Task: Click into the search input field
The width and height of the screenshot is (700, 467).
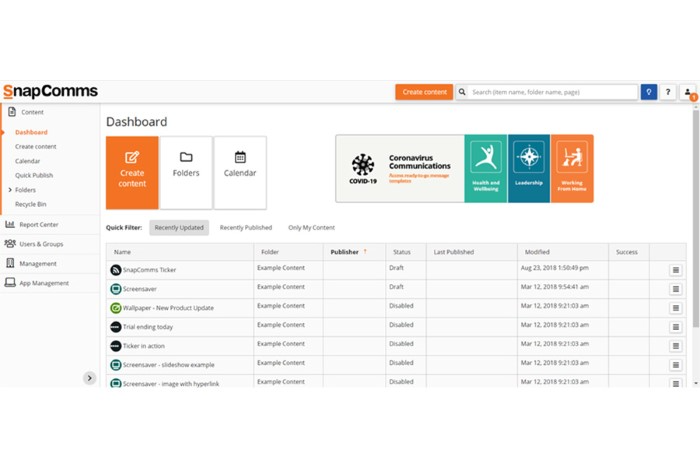Action: coord(553,92)
